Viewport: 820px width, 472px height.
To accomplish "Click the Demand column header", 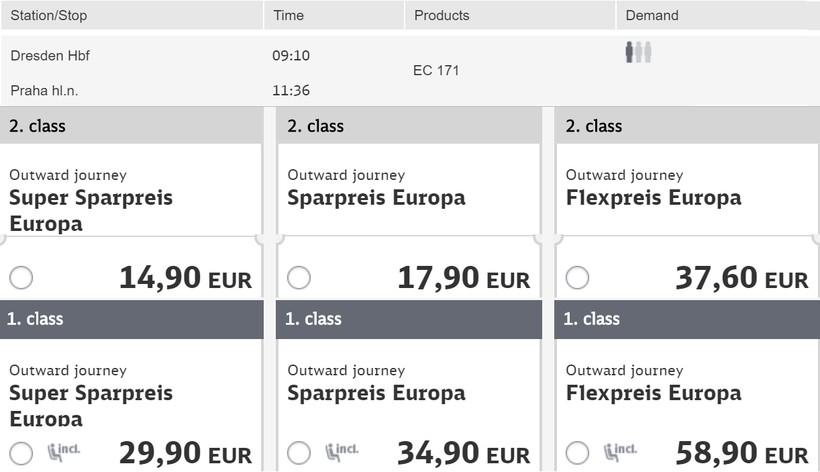I will [x=651, y=15].
